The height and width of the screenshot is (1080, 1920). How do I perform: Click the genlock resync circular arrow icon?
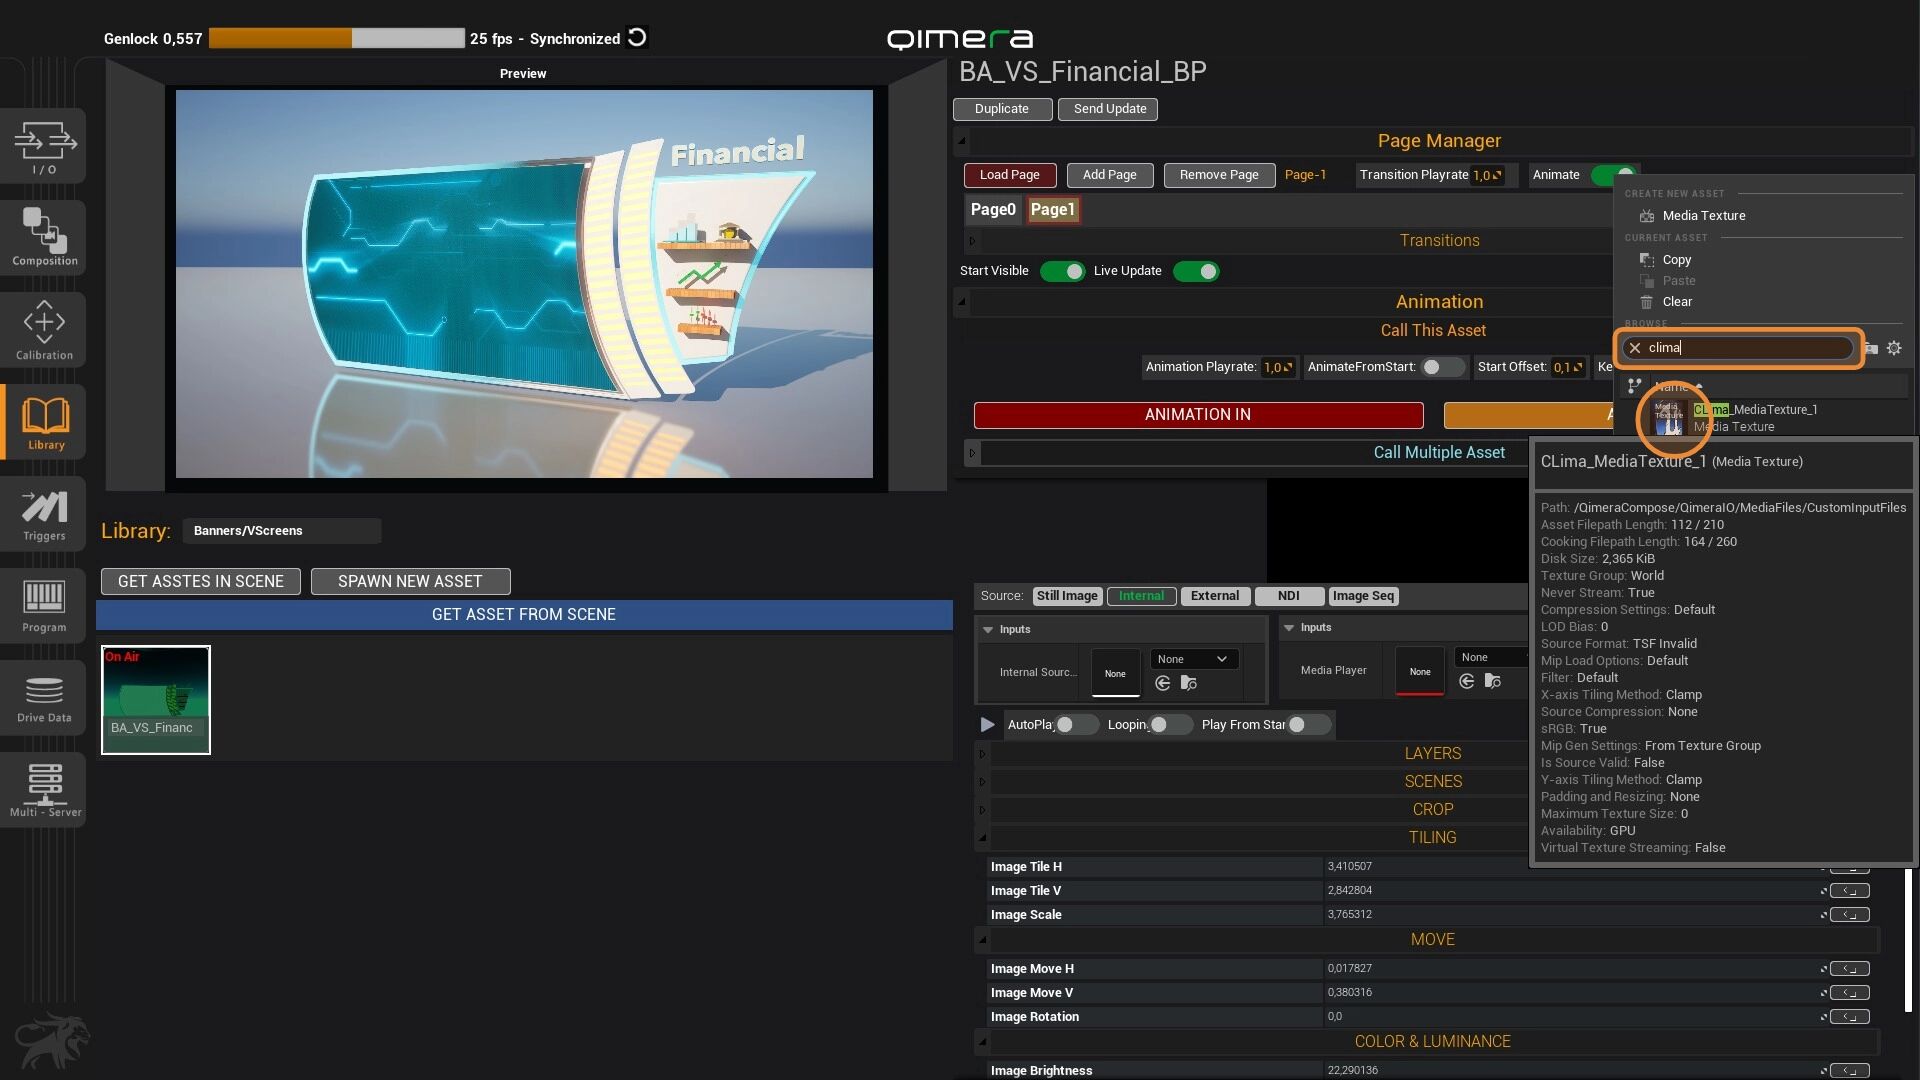point(637,38)
